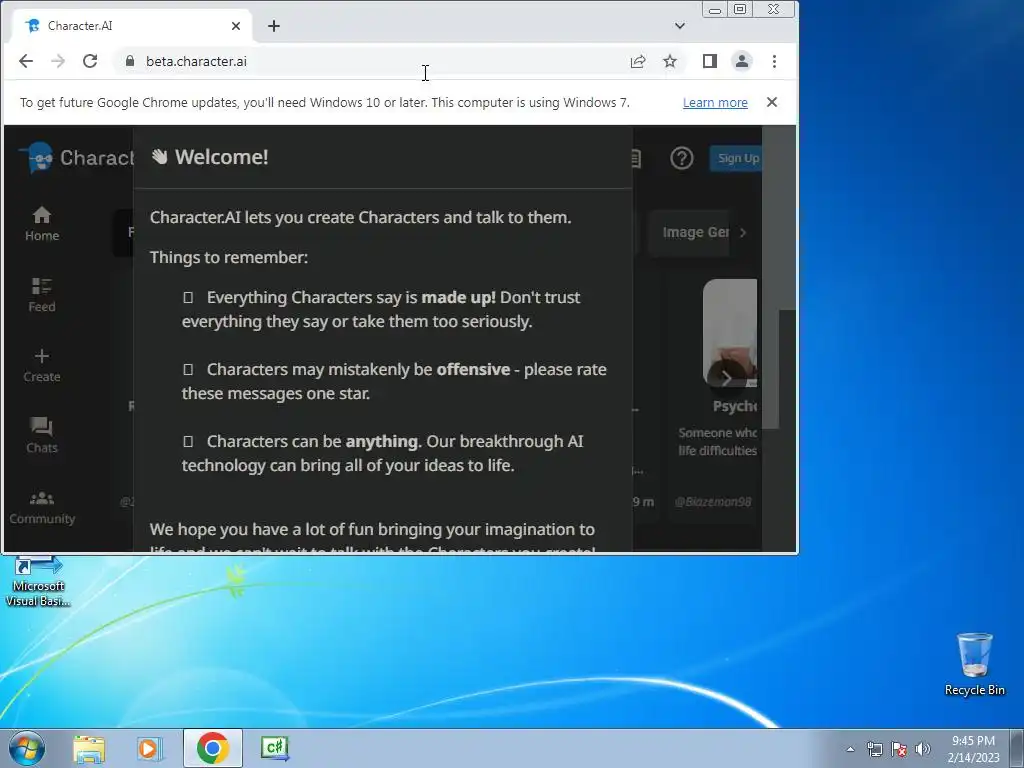This screenshot has height=768, width=1024.
Task: Open the Chrome profile avatar
Action: tap(742, 61)
